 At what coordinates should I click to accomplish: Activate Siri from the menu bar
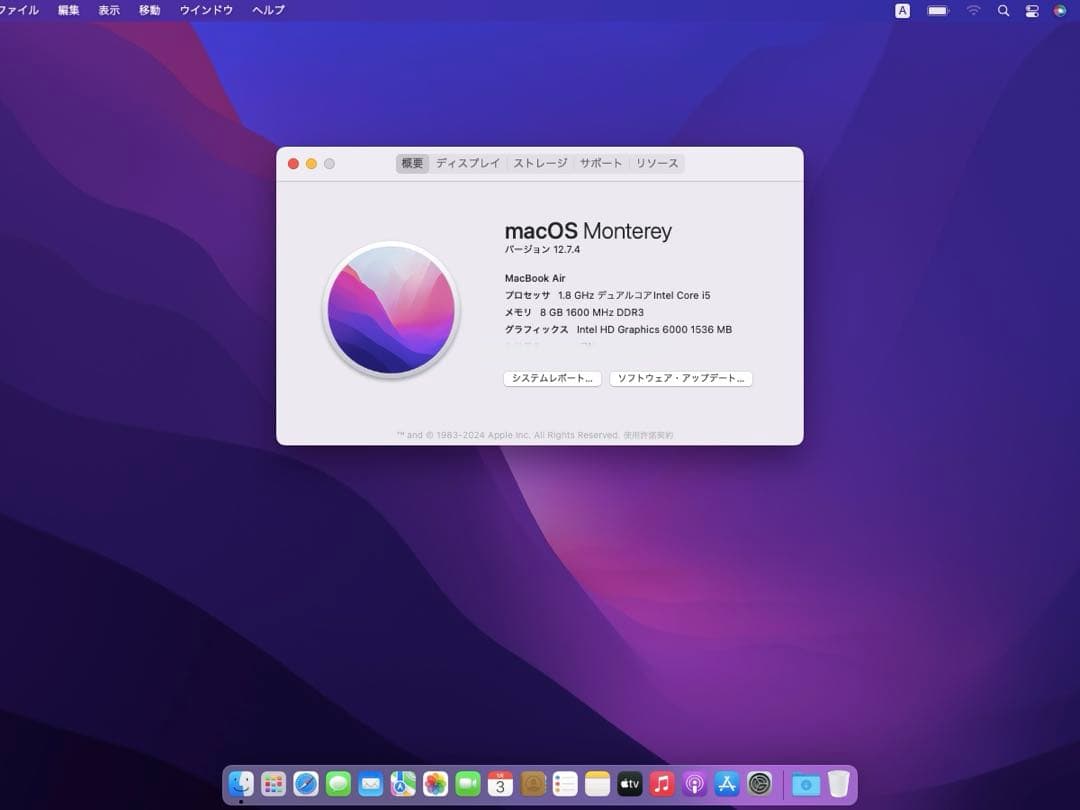(1060, 10)
